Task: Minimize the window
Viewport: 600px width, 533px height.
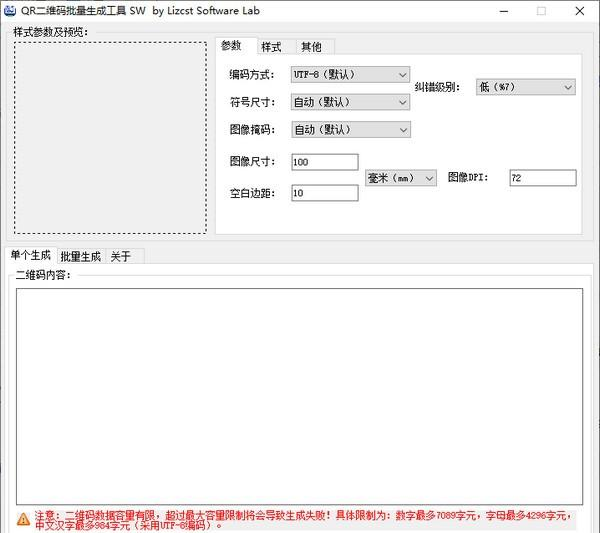Action: (504, 11)
